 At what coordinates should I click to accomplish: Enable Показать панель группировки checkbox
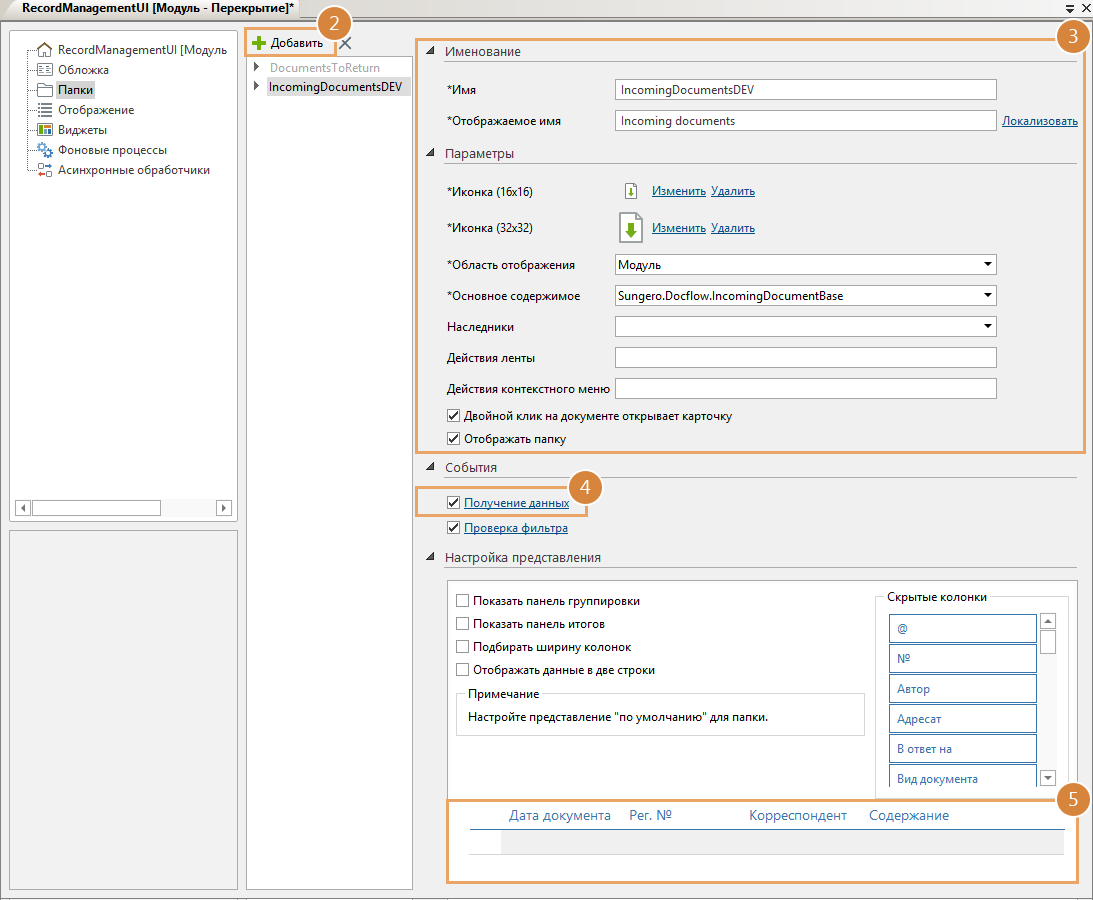coord(462,601)
